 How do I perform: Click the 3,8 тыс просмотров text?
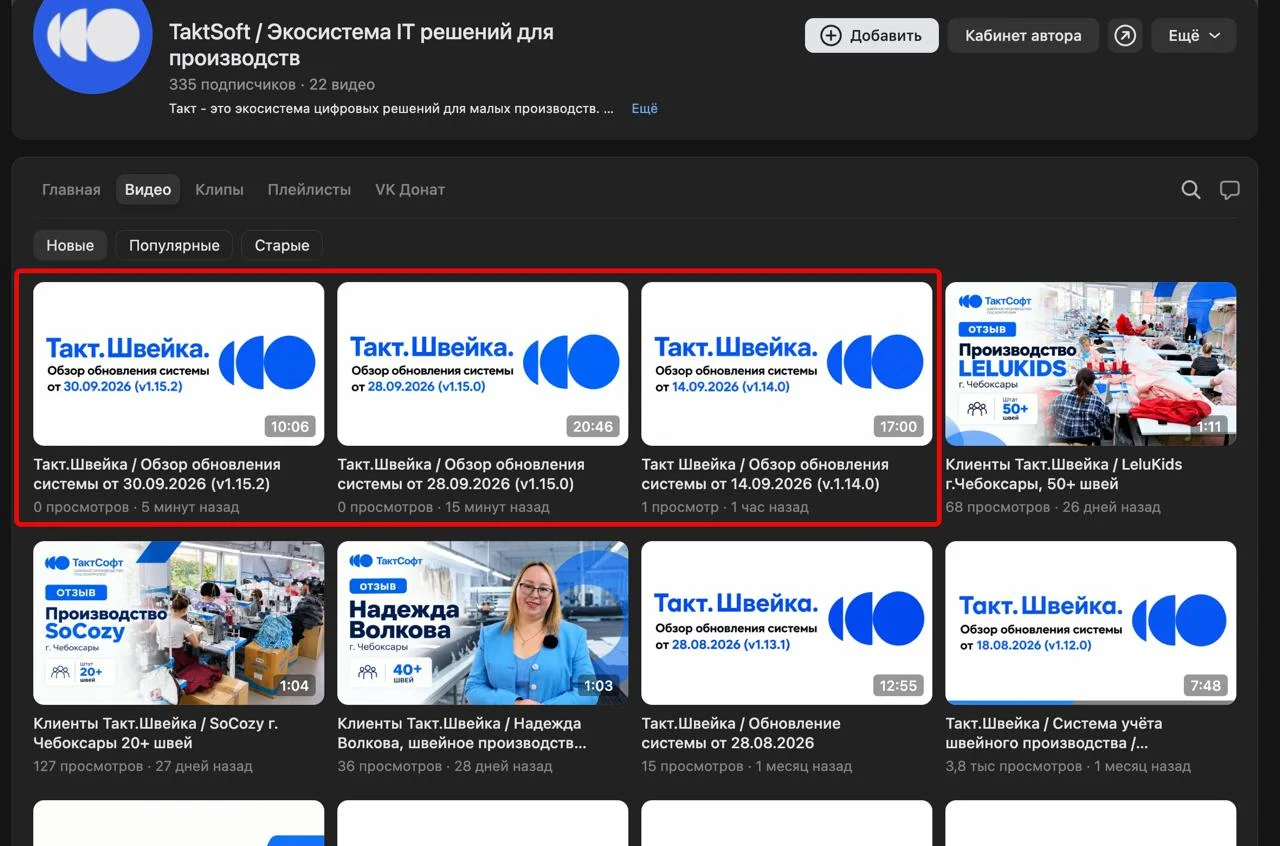pyautogui.click(x=1014, y=766)
